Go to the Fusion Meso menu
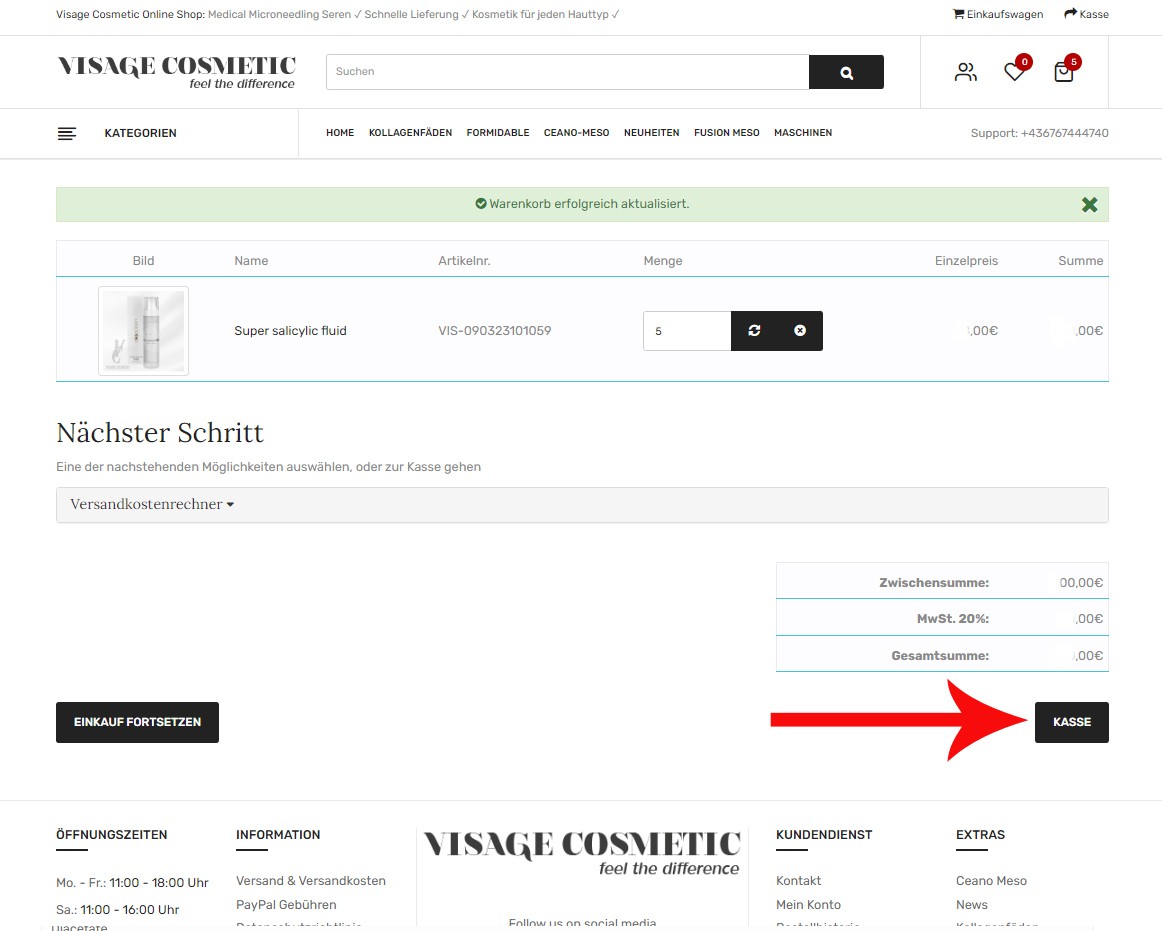 726,133
